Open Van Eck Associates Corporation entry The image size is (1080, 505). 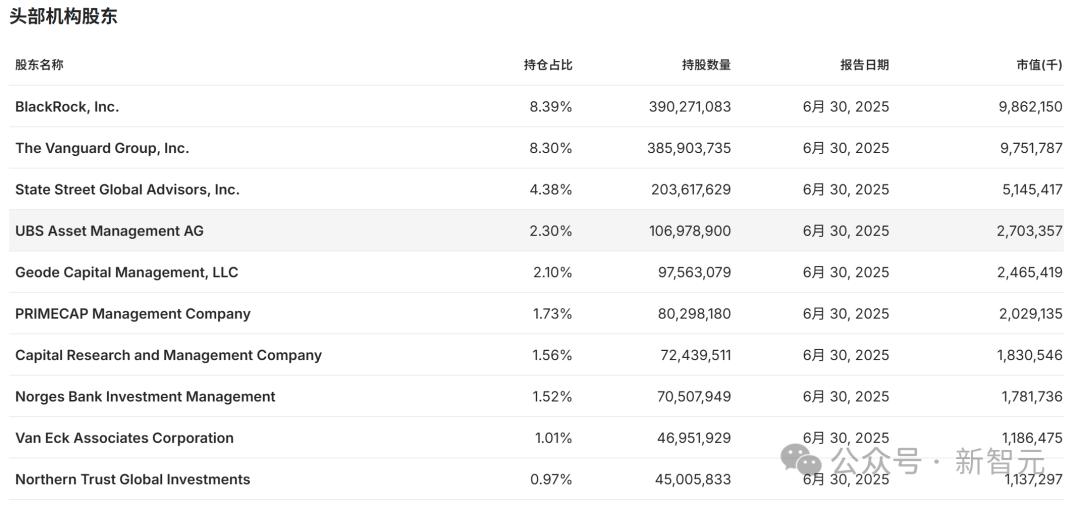(124, 438)
